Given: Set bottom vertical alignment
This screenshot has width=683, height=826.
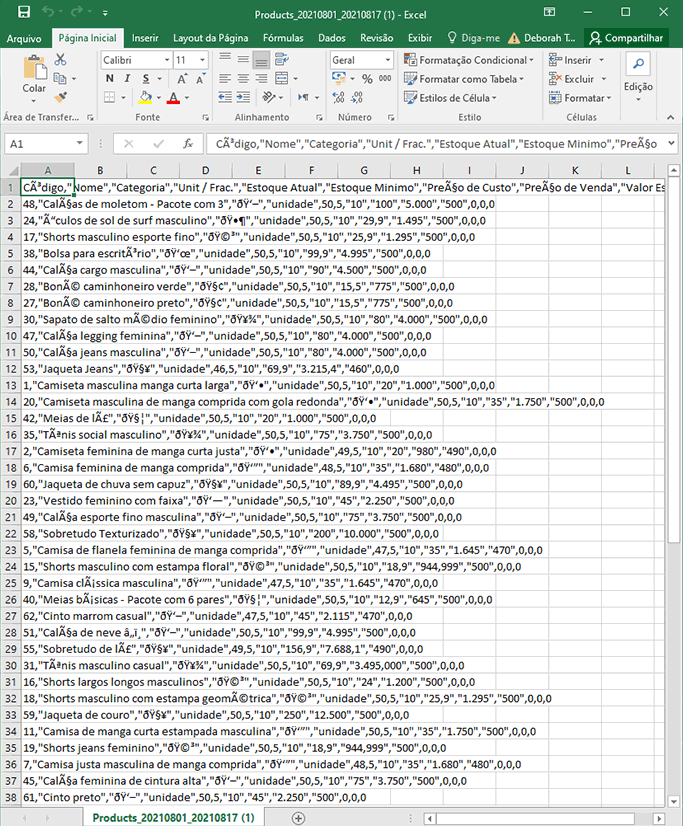Looking at the screenshot, I should pos(261,60).
